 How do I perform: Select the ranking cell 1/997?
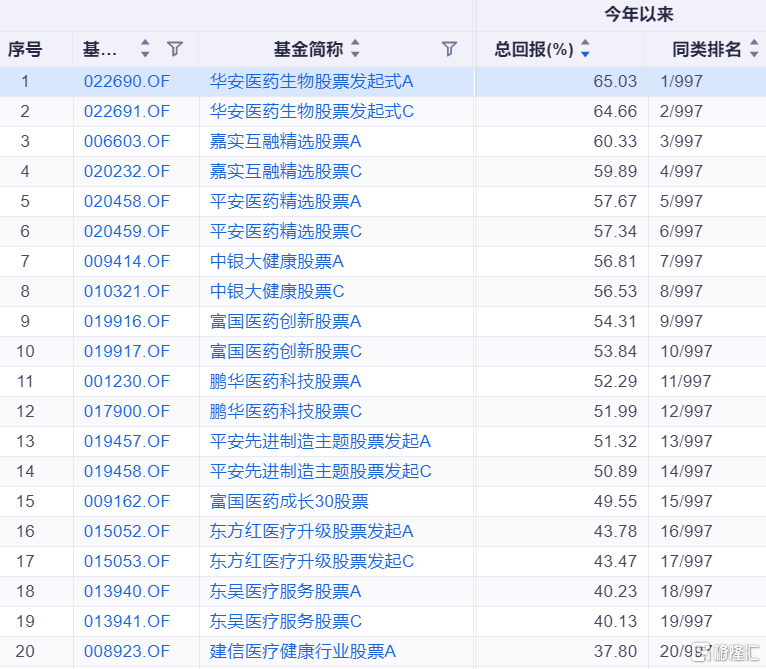[x=681, y=81]
